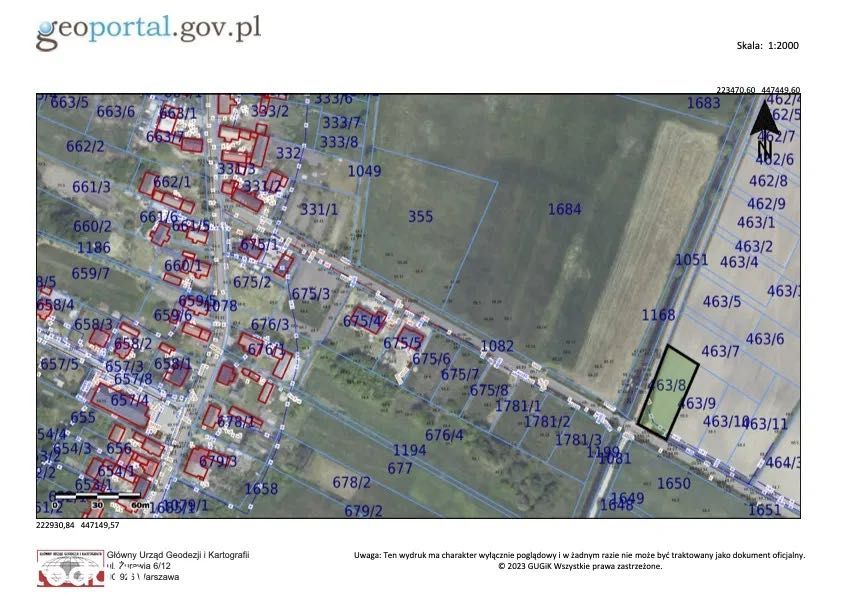Viewport: 842px width, 595px height.
Task: Select road parcel label 1082
Action: click(497, 346)
